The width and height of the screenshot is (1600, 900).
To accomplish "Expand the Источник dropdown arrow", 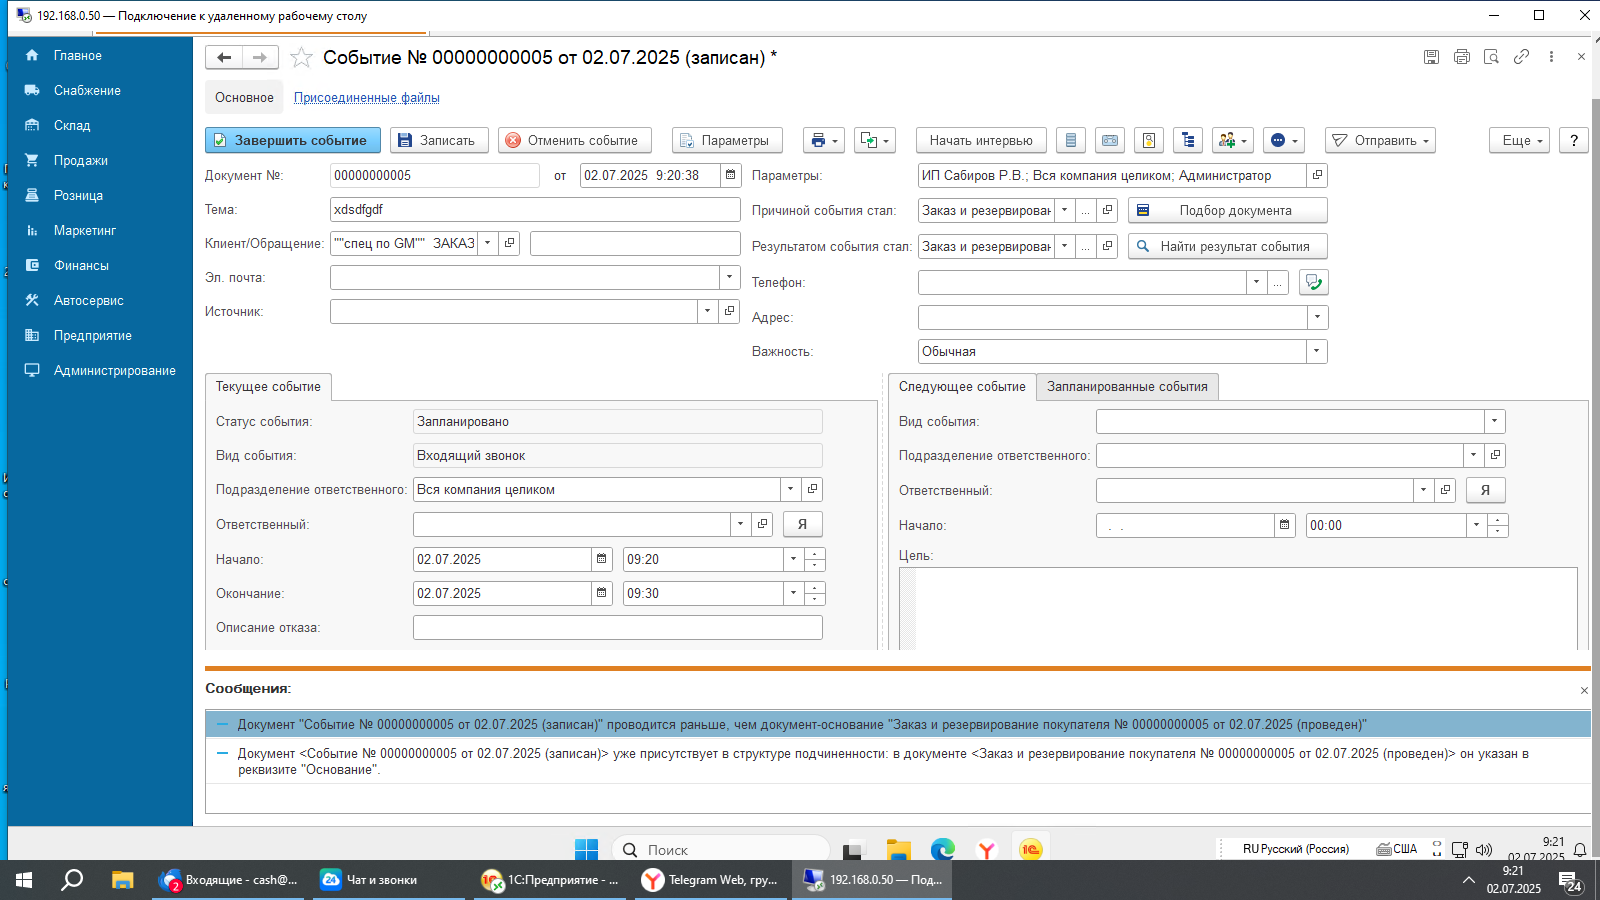I will pos(707,311).
